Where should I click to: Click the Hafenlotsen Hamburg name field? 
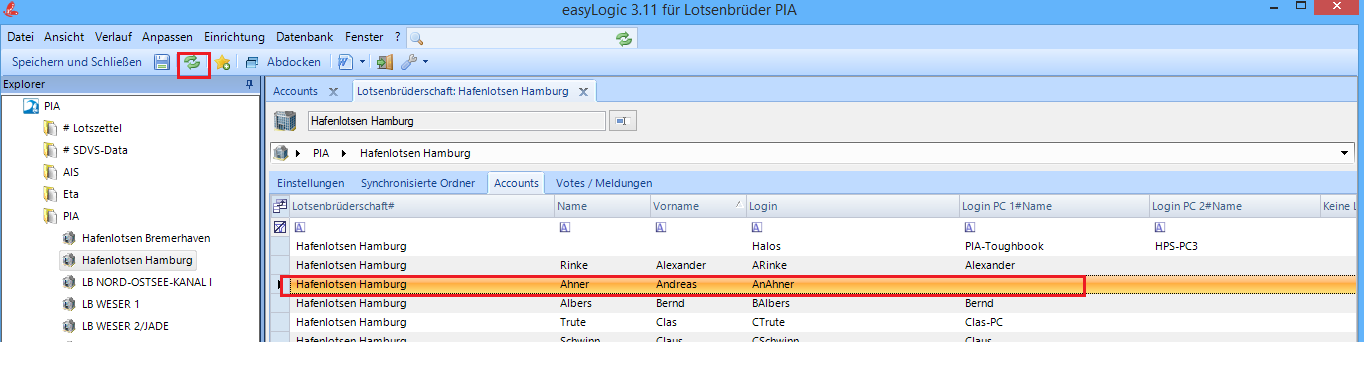[x=455, y=121]
